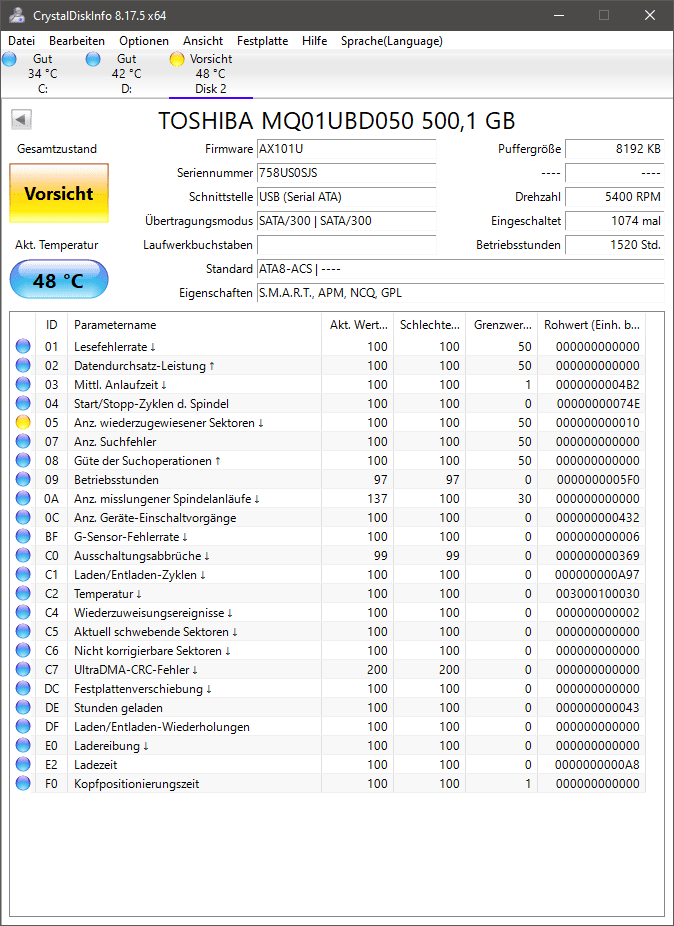Click the status icon for Start/Stopp-Zyklen d. Spindel
Screen dimensions: 674x926
23,403
